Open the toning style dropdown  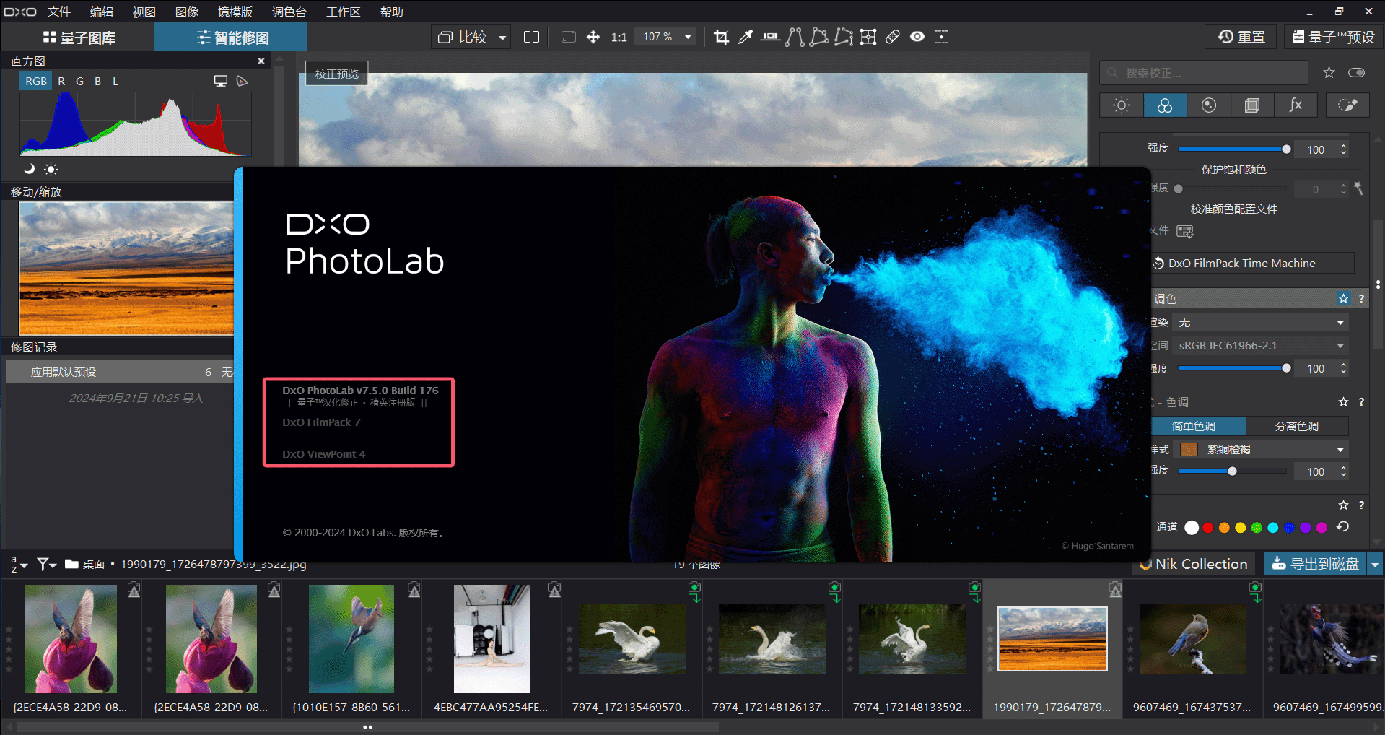click(x=1262, y=449)
